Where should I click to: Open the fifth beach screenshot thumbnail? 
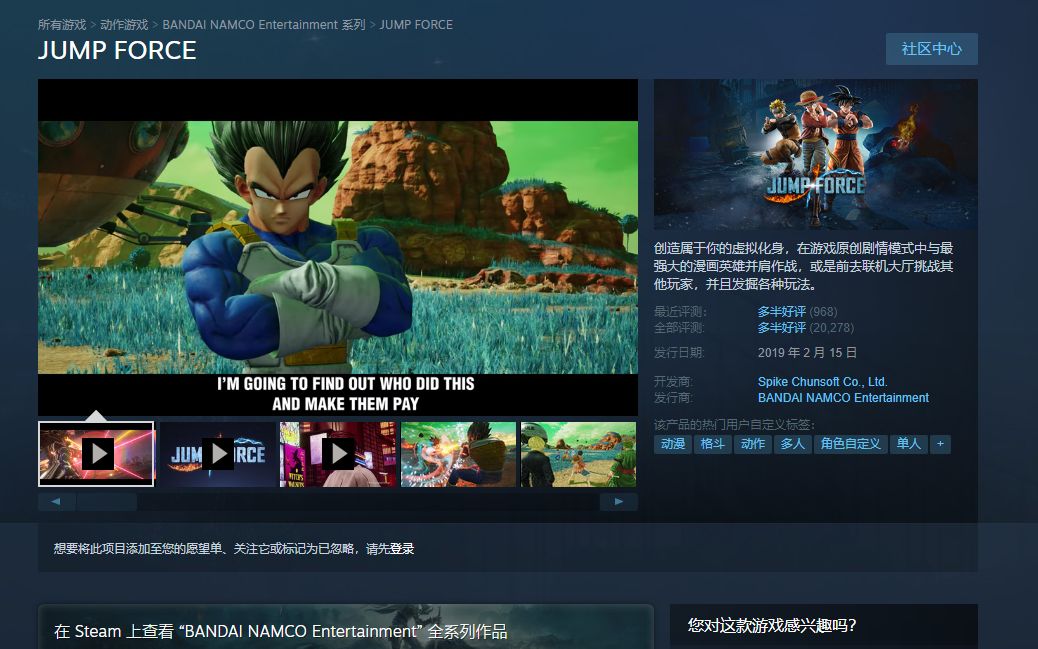pyautogui.click(x=578, y=454)
